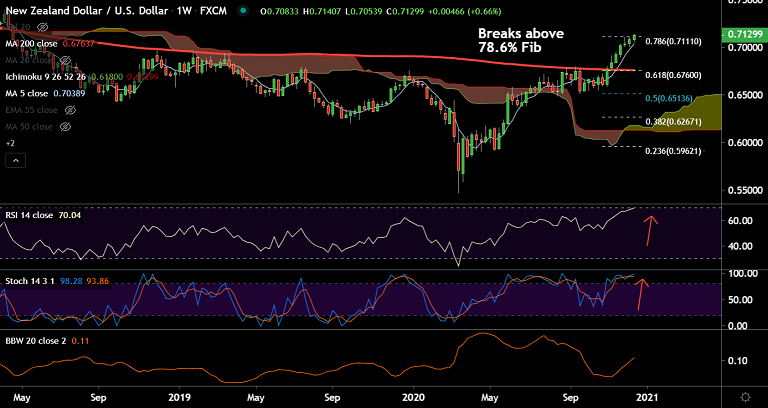Click the 0.786(0.71110) Fib level label

click(x=674, y=42)
